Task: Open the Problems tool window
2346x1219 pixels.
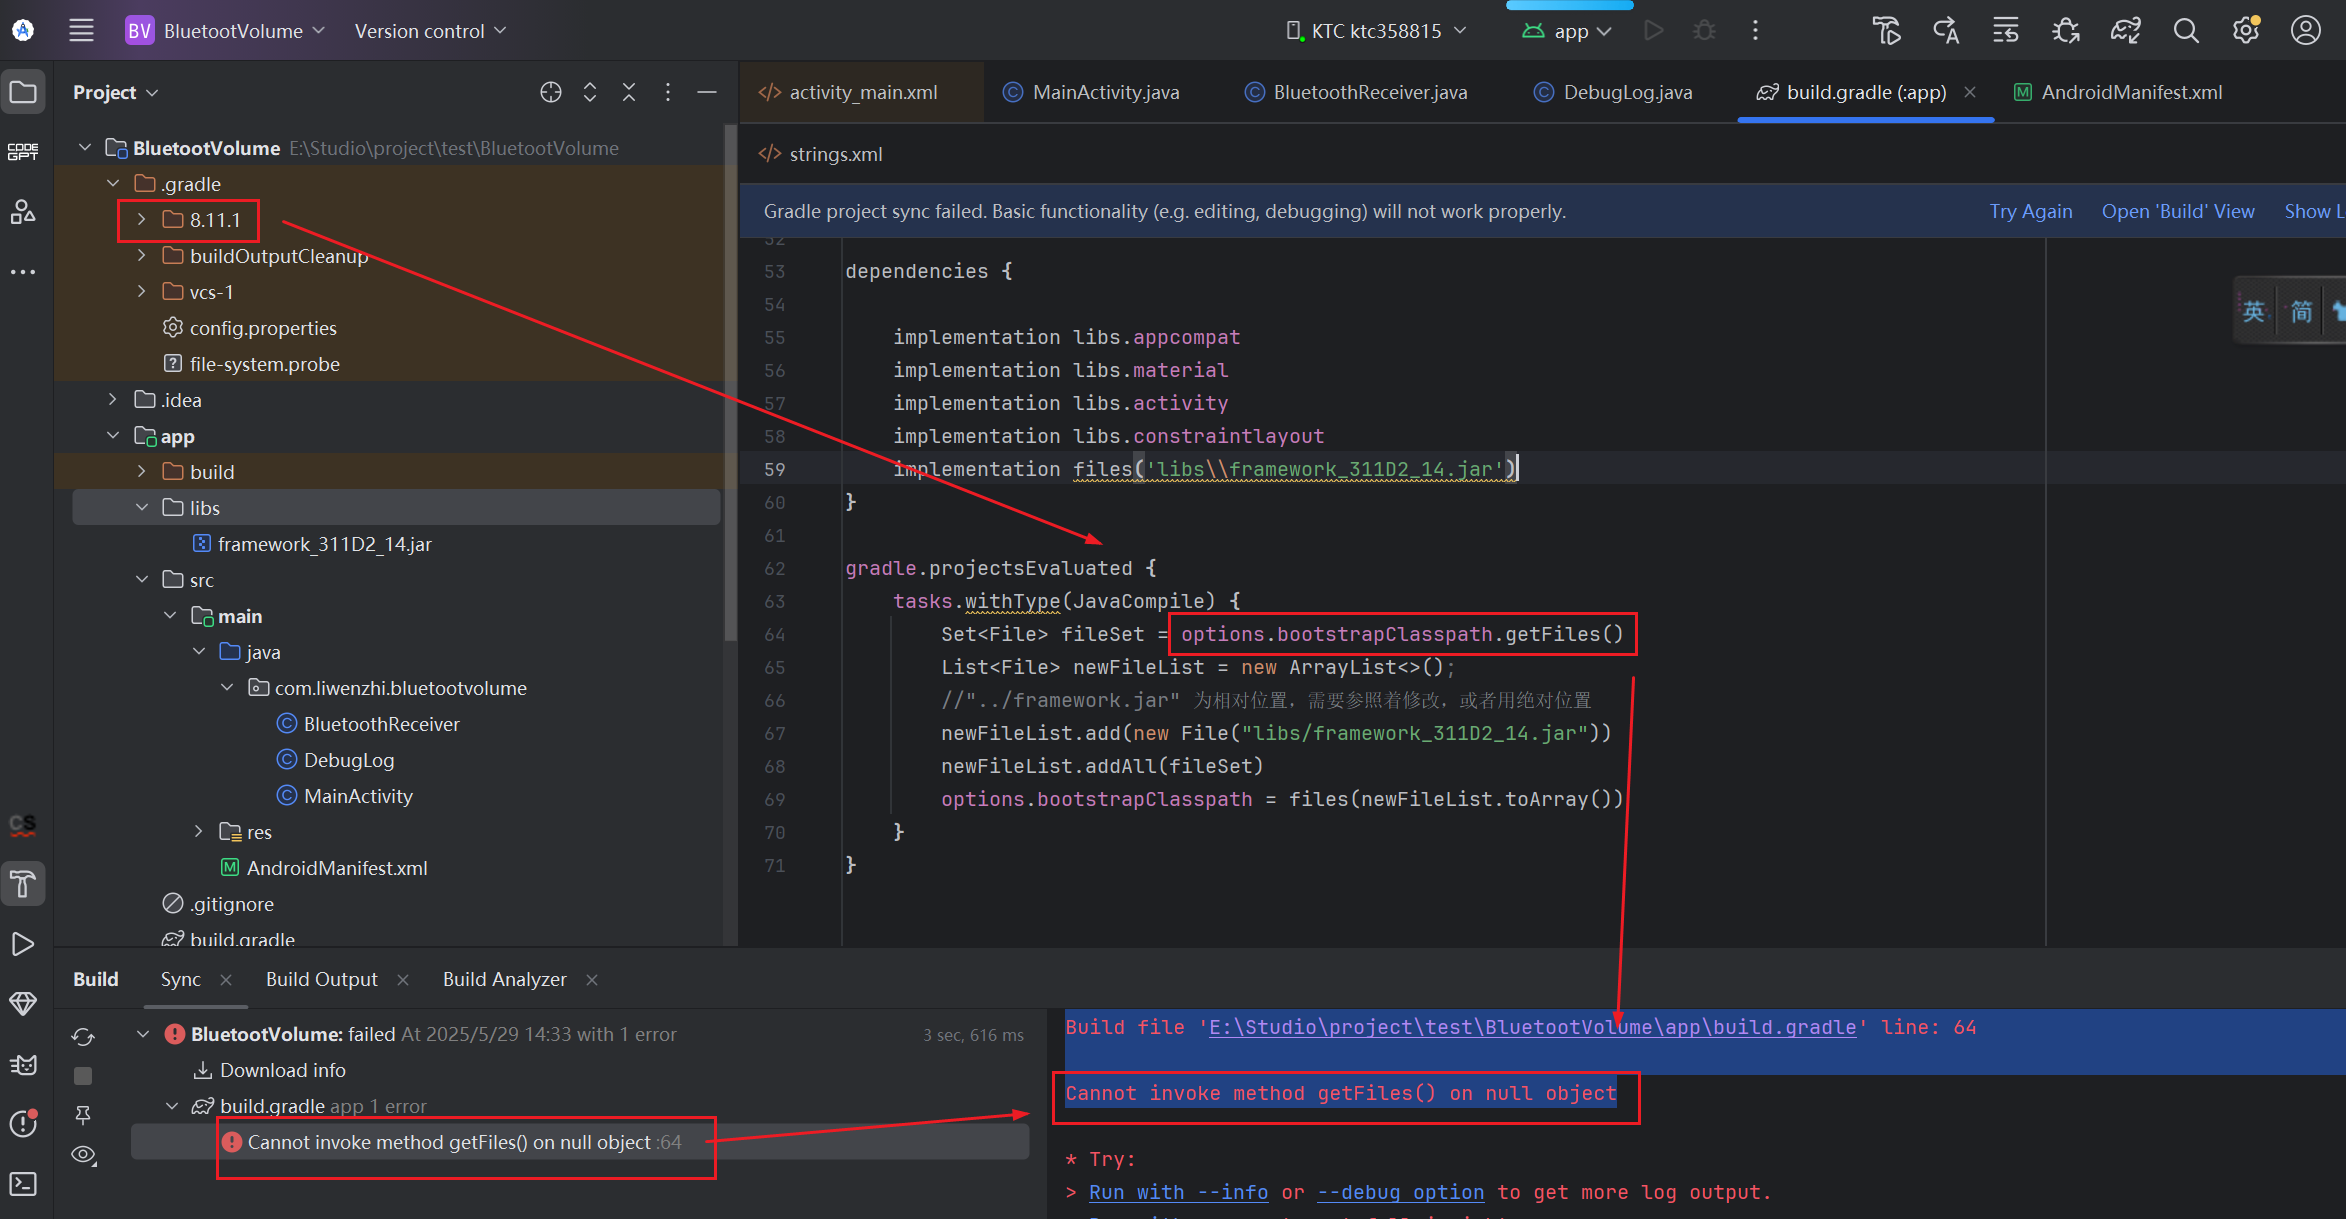Action: [x=23, y=1124]
